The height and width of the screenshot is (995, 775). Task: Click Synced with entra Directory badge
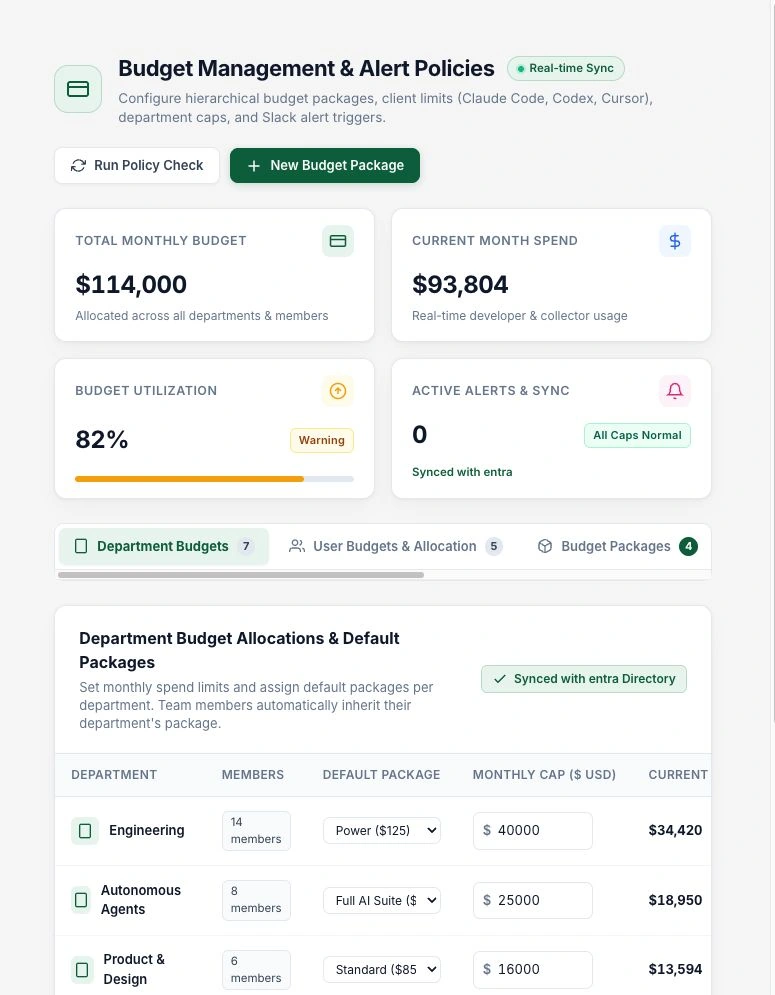584,679
